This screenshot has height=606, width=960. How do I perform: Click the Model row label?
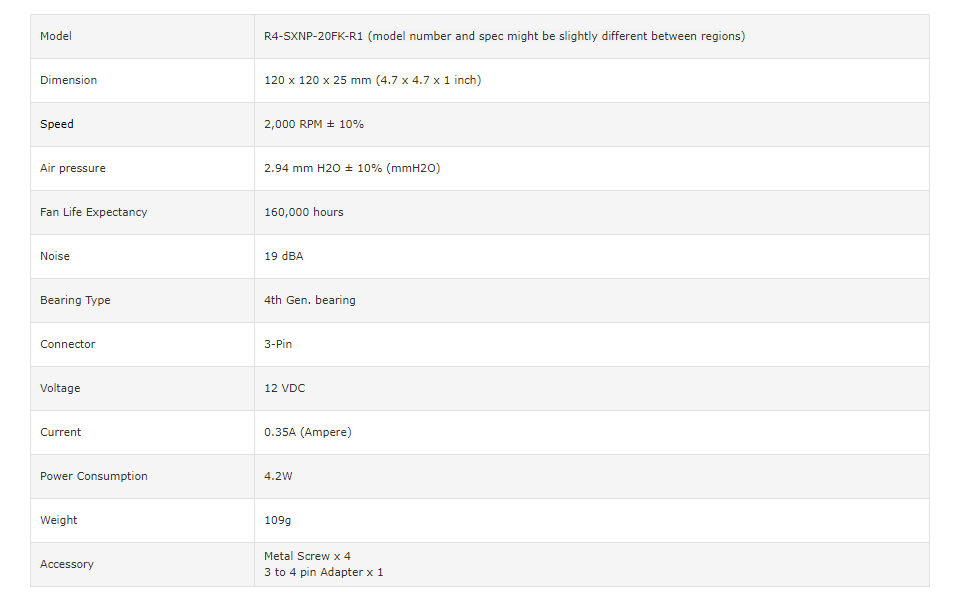[56, 36]
